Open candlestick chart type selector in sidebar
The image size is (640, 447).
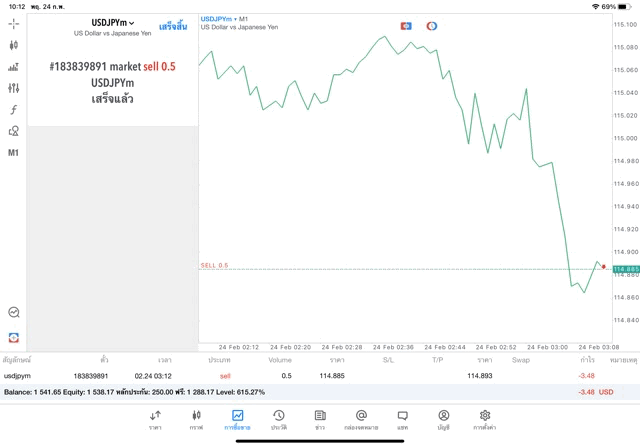(13, 45)
